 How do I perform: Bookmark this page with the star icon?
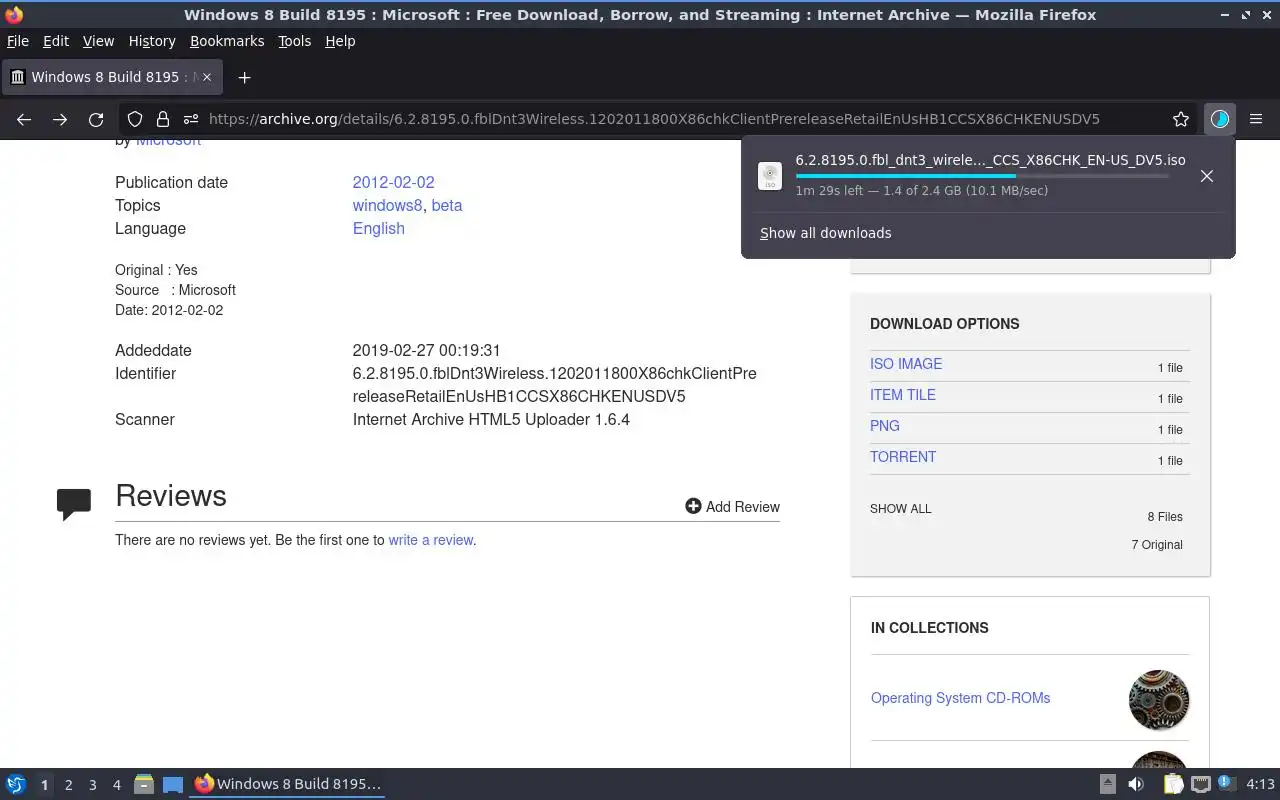(1181, 119)
